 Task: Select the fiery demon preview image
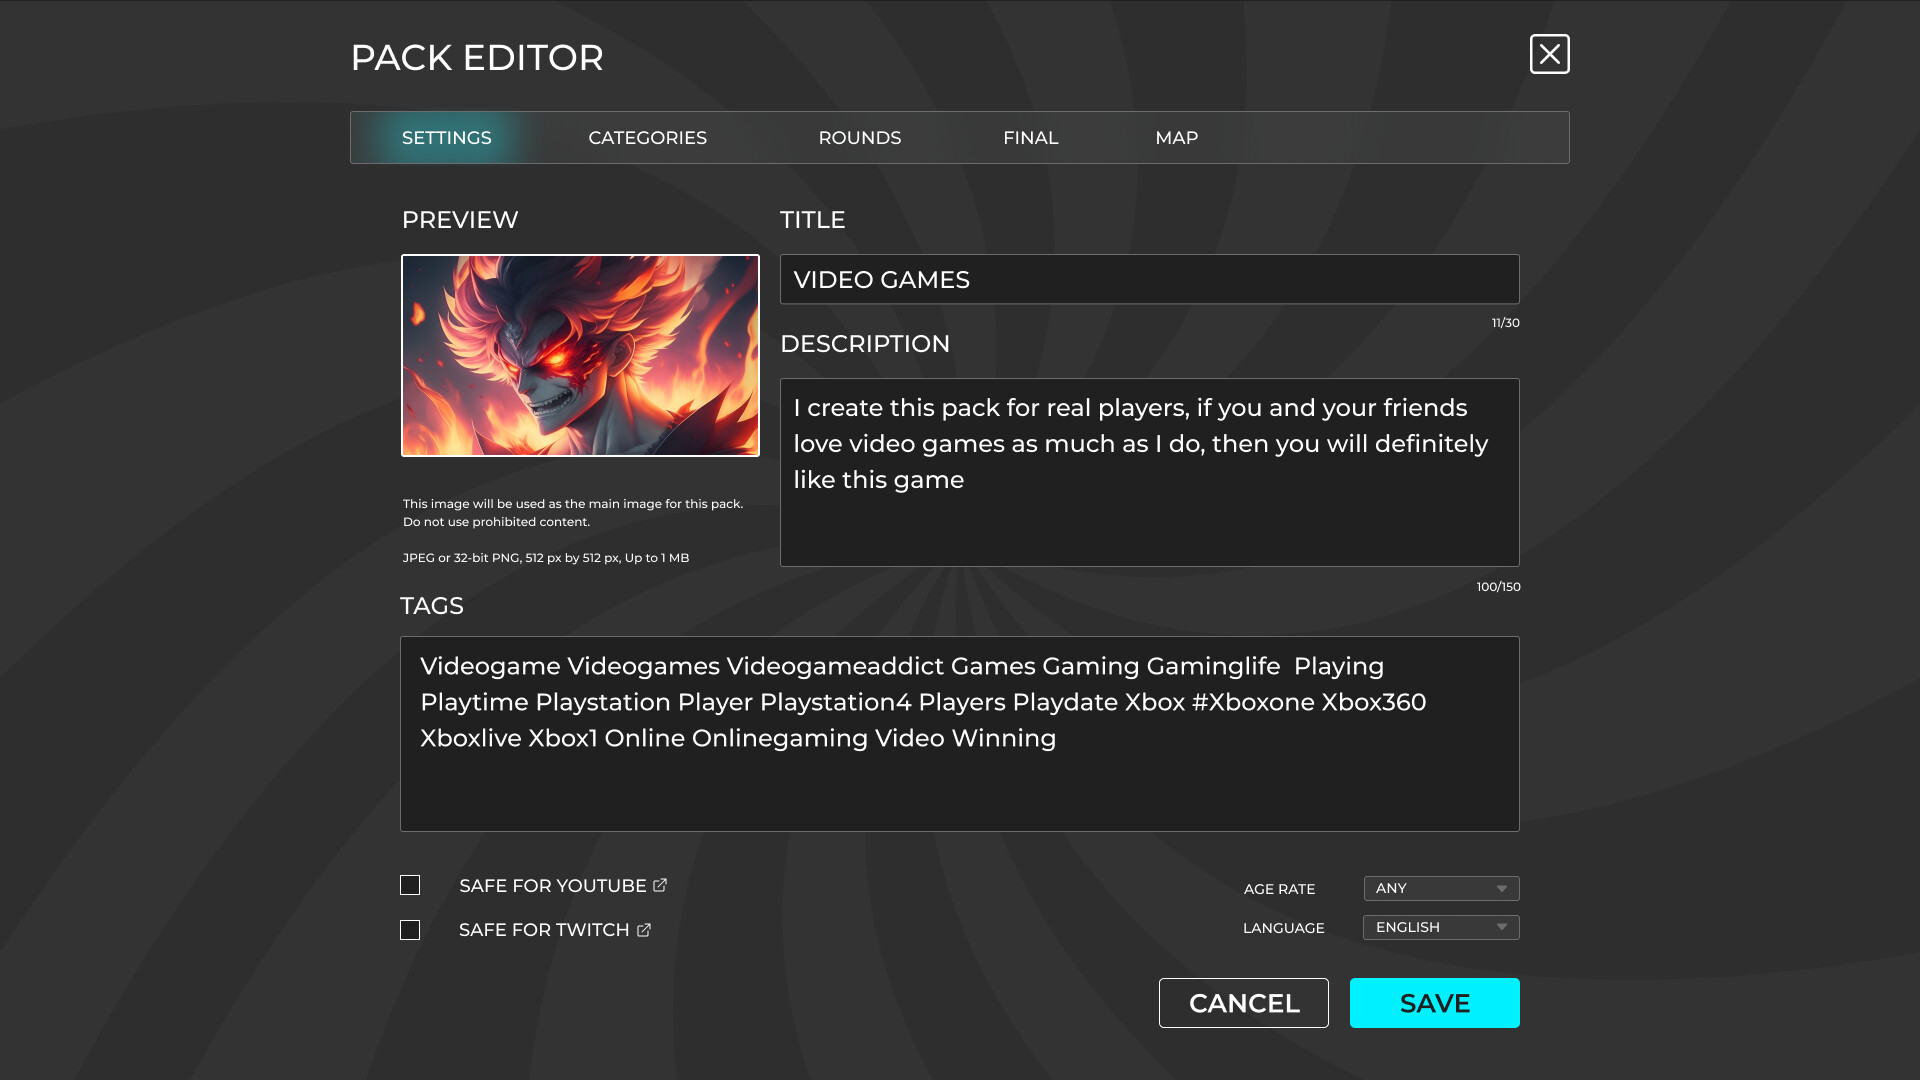(x=580, y=355)
